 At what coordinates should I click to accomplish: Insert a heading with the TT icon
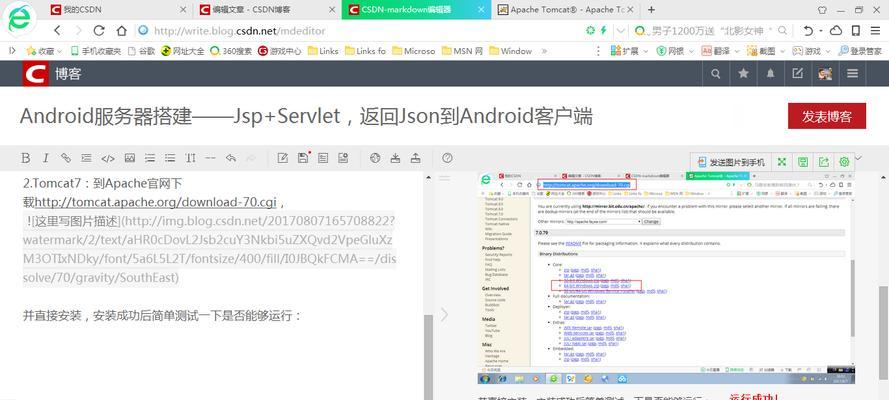(190, 158)
